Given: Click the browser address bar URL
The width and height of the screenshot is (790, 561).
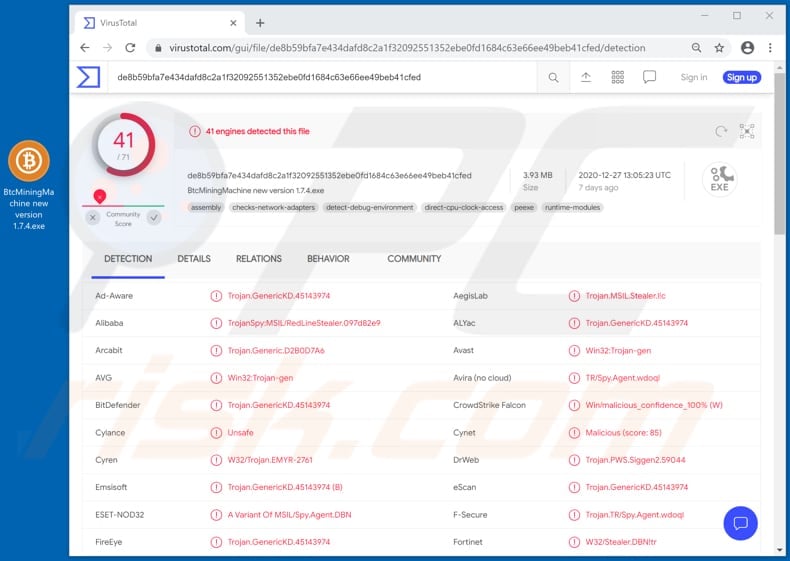Looking at the screenshot, I should point(407,48).
